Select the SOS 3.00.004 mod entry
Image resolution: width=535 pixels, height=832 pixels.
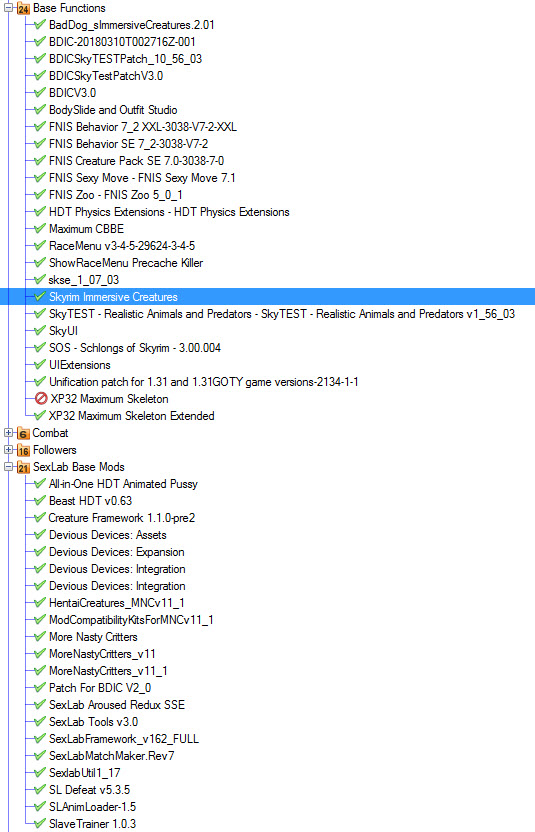[x=135, y=348]
